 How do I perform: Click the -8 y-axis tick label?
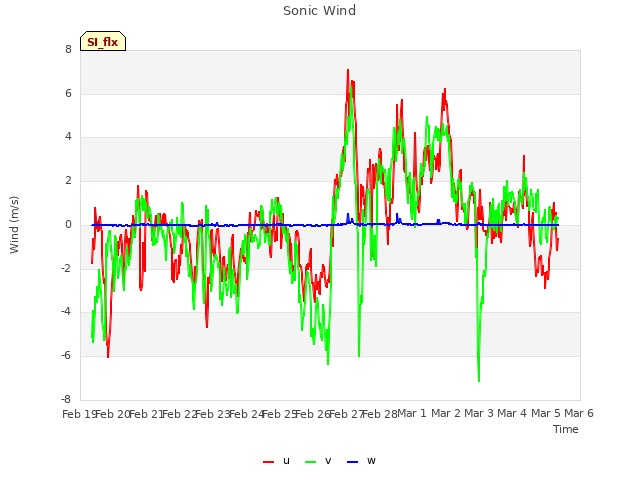tap(66, 399)
